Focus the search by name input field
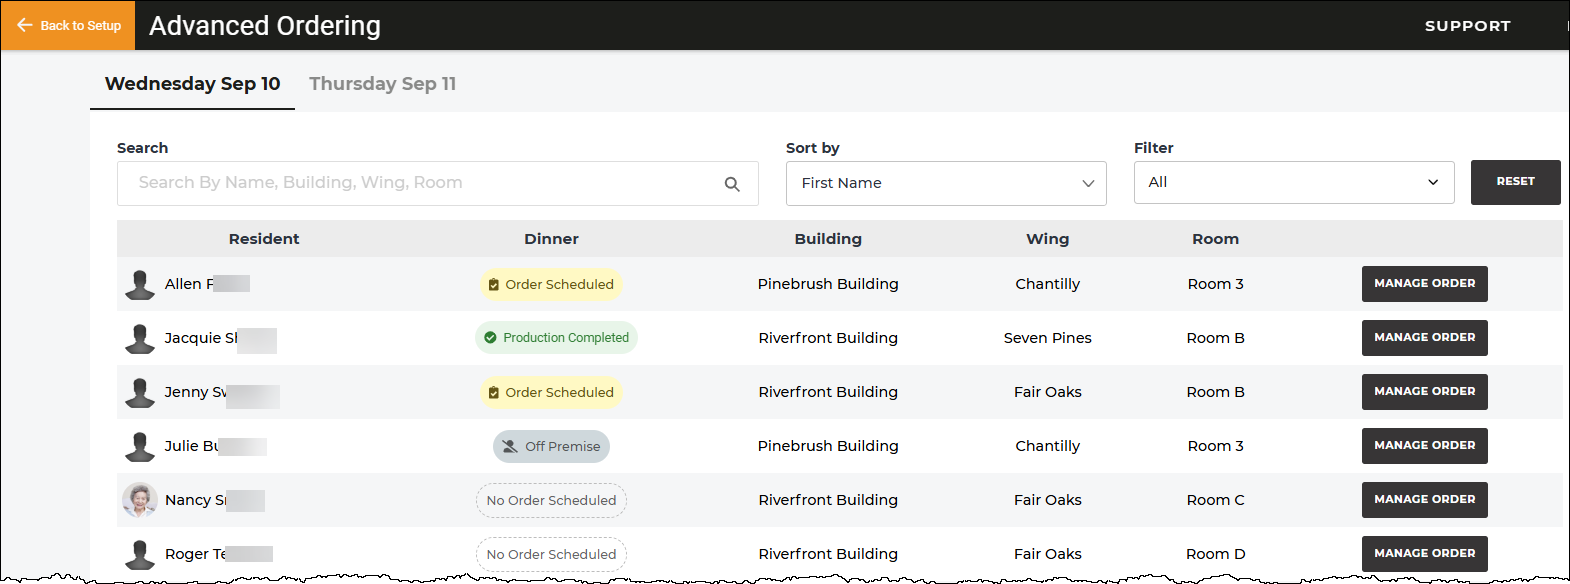1570x584 pixels. pos(437,183)
